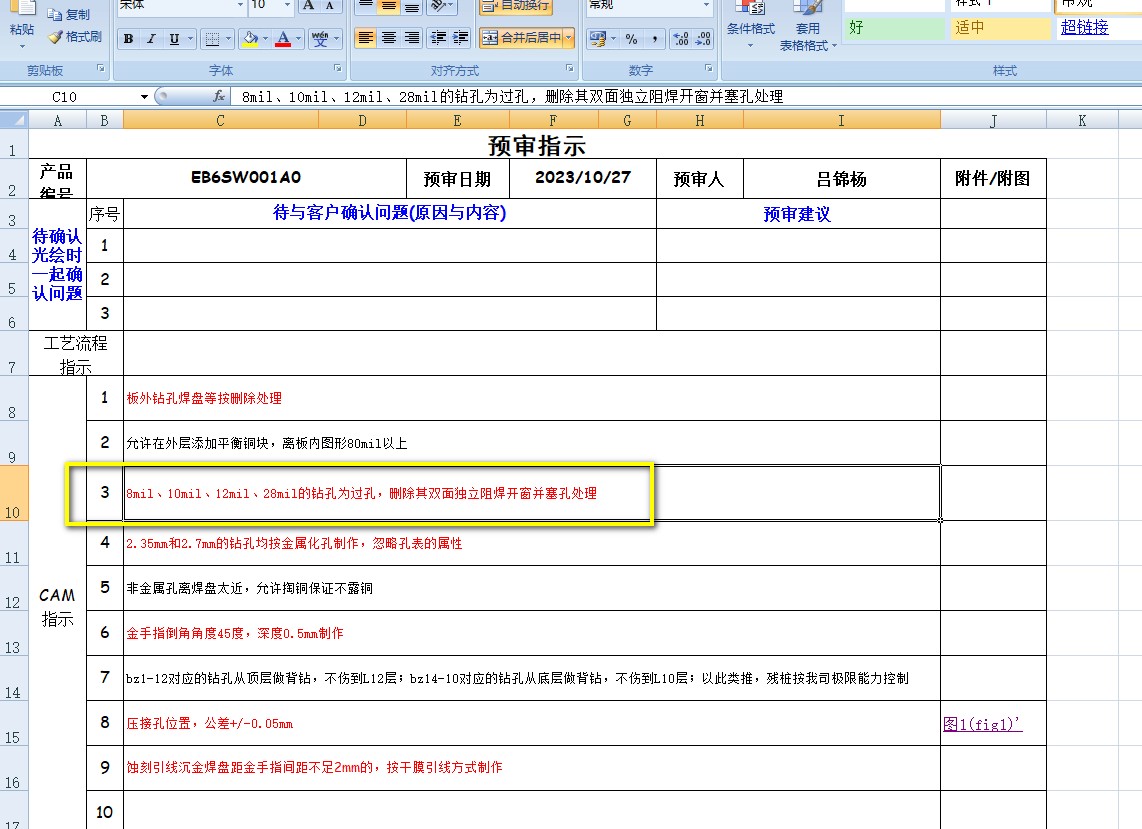Apply comma style number format
Image resolution: width=1142 pixels, height=829 pixels.
point(655,39)
